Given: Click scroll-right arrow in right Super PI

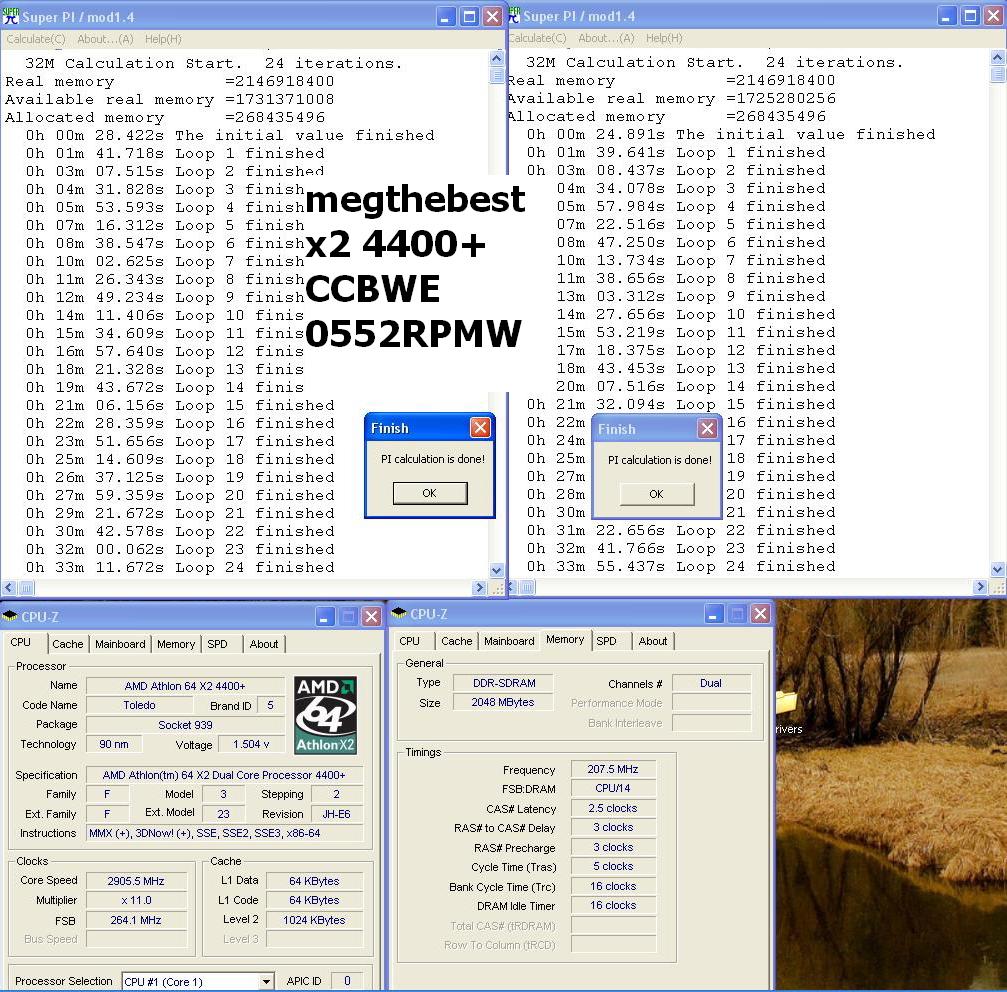Looking at the screenshot, I should pos(980,587).
